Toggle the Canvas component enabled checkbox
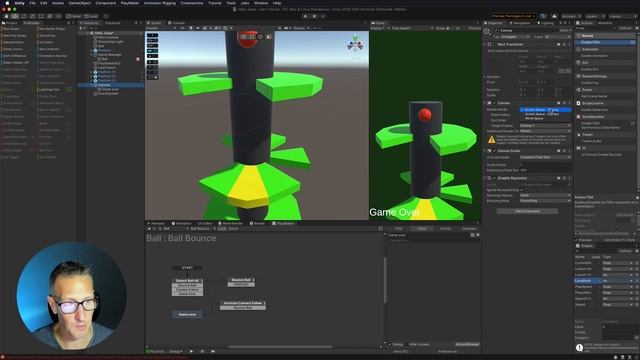This screenshot has height=360, width=640. pyautogui.click(x=494, y=103)
